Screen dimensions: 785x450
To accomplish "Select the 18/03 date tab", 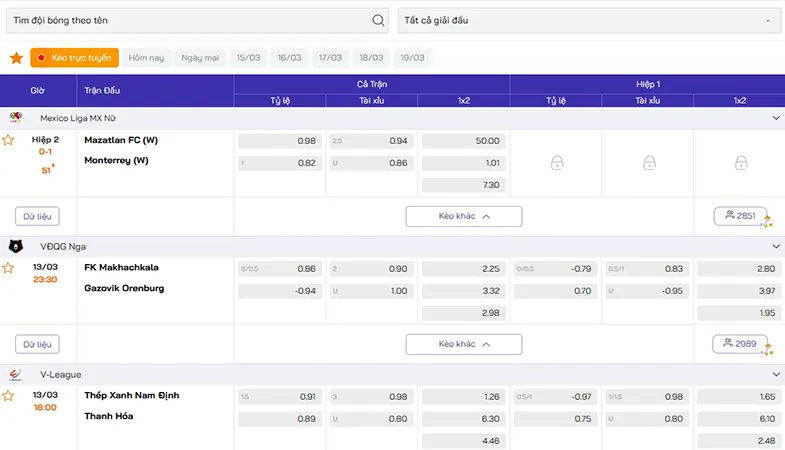I will click(x=371, y=58).
